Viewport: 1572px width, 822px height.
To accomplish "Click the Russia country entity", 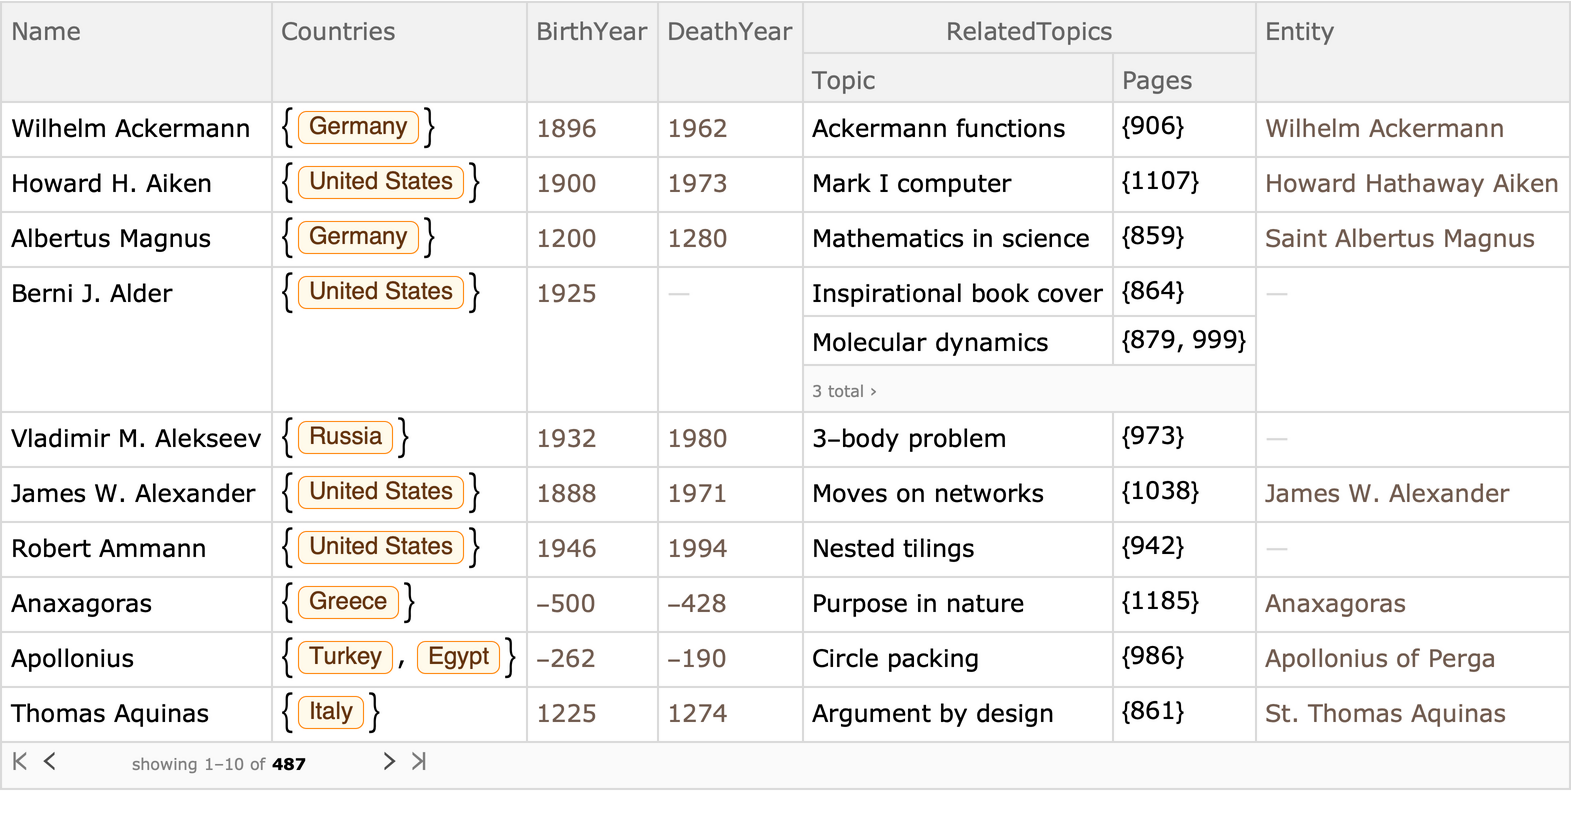I will pos(345,437).
